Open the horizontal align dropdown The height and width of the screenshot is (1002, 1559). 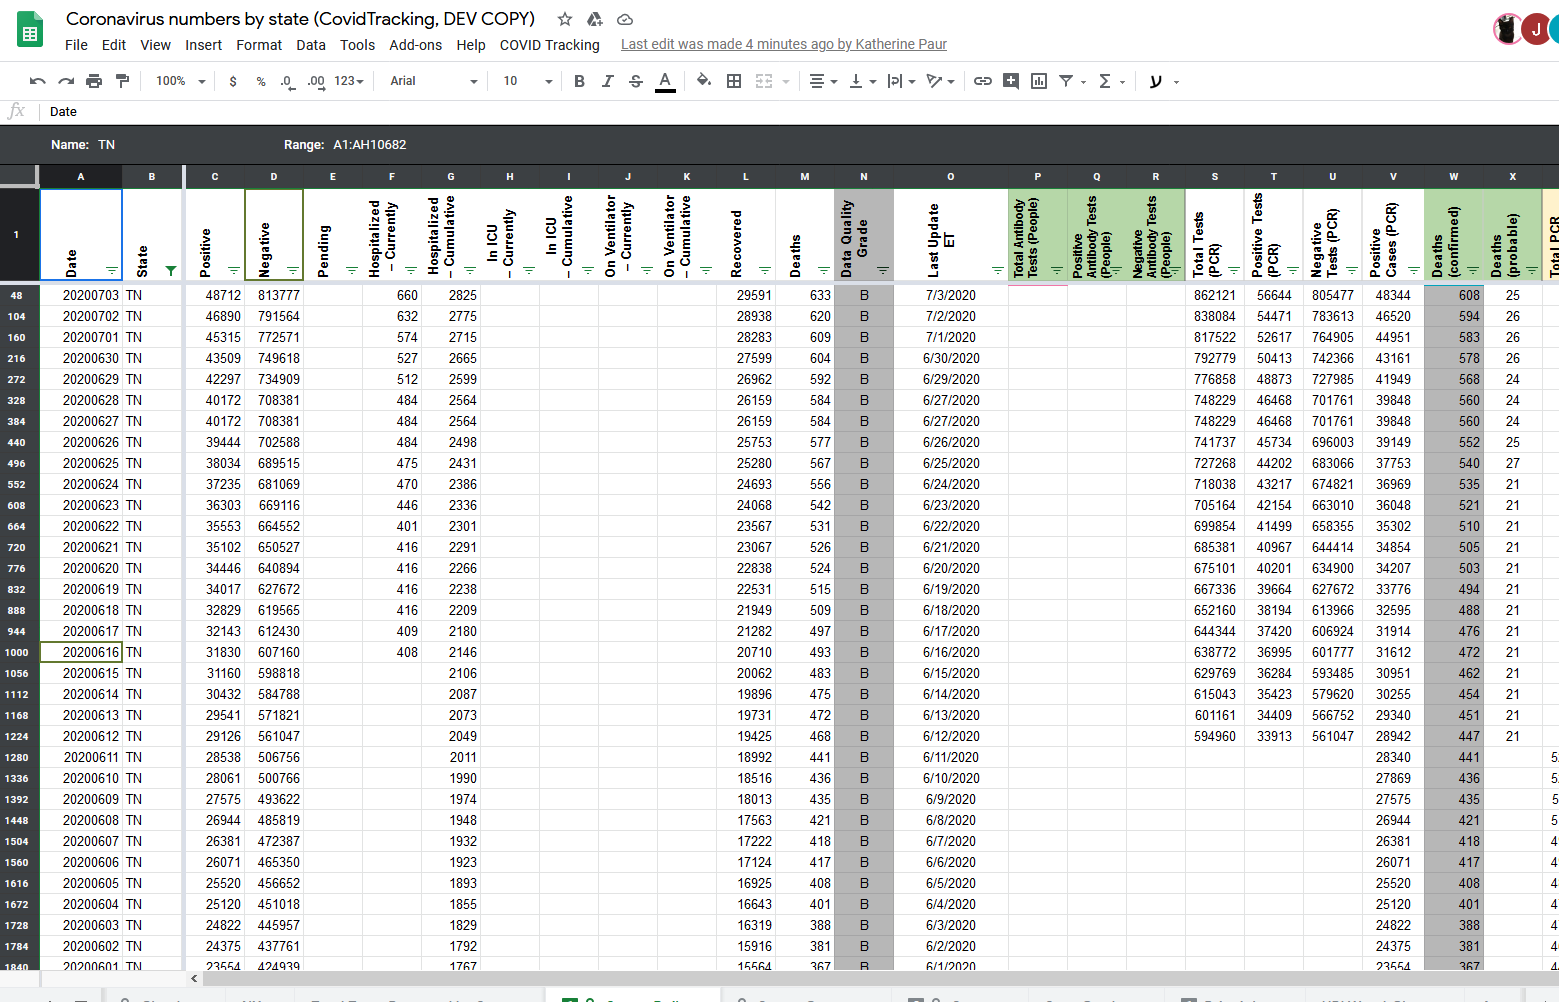point(823,81)
